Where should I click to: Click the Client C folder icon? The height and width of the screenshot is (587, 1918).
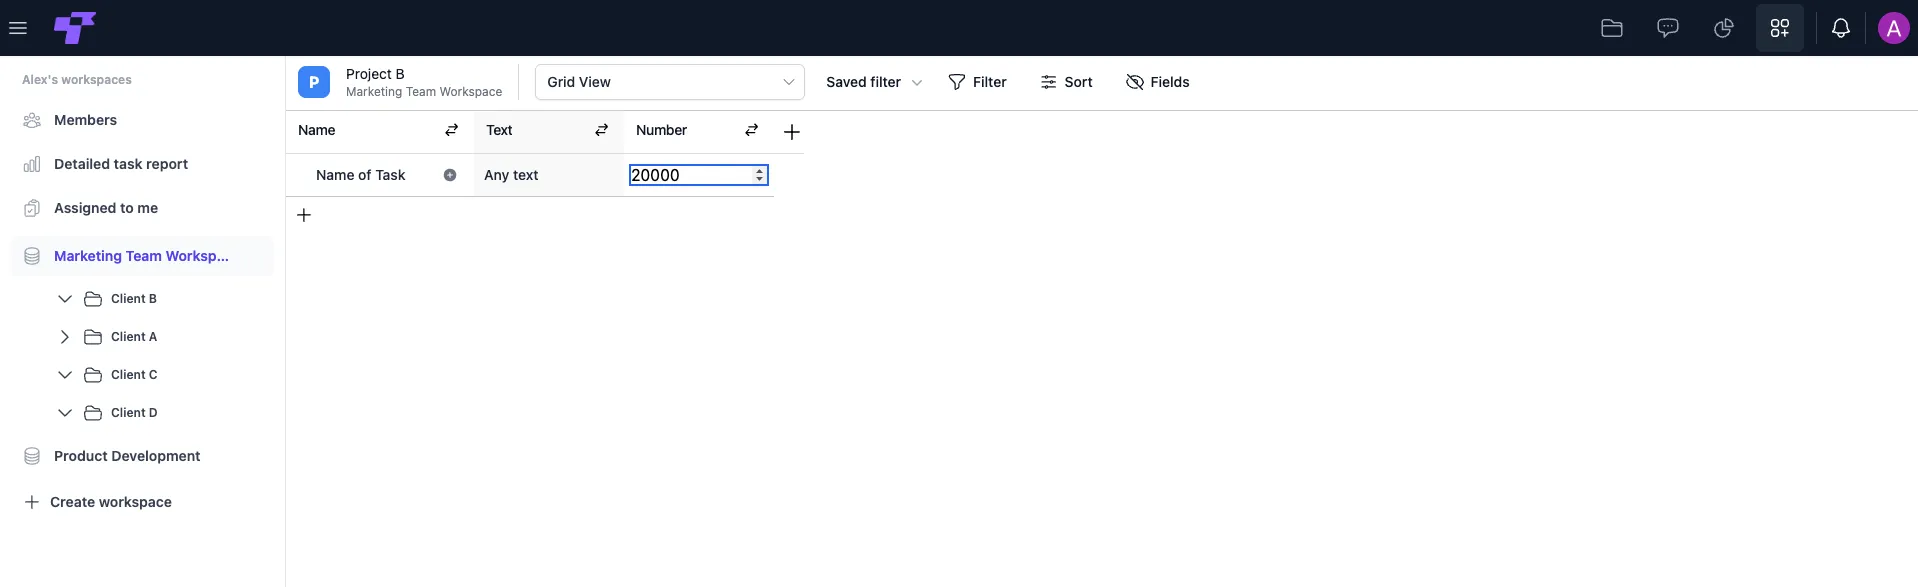click(x=93, y=375)
